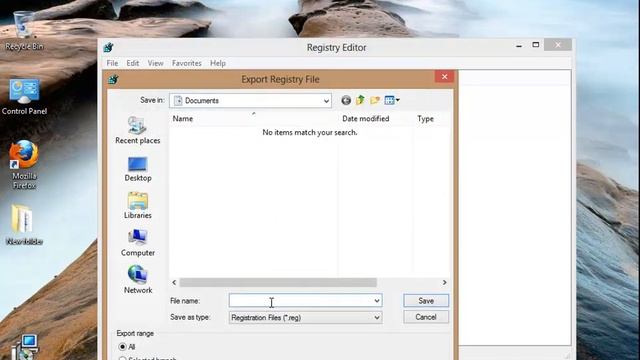Go to Network in places bar
Image resolution: width=640 pixels, height=360 pixels.
[138, 280]
